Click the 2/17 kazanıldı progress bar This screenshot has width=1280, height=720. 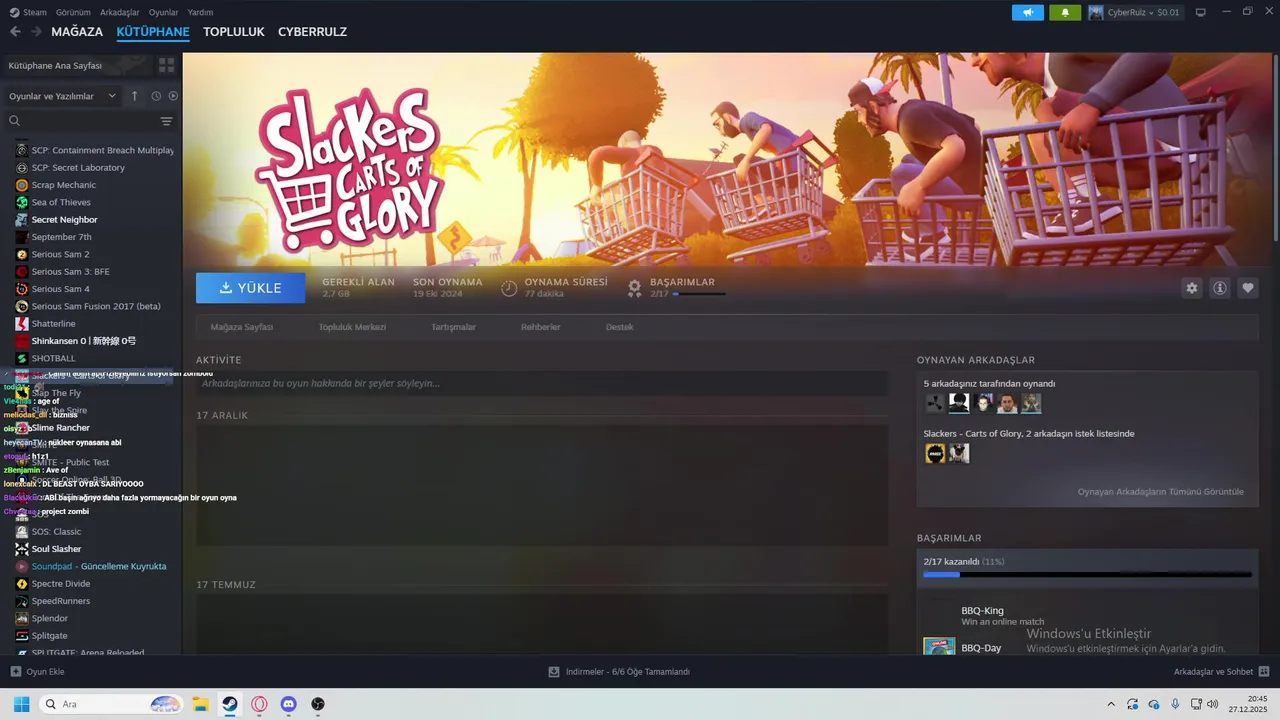[x=1087, y=575]
